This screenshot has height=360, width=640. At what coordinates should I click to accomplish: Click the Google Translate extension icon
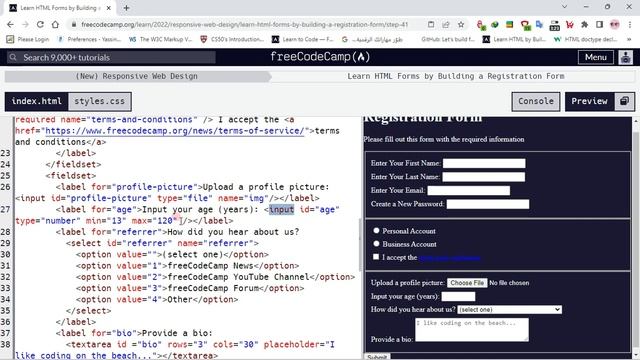tap(540, 24)
